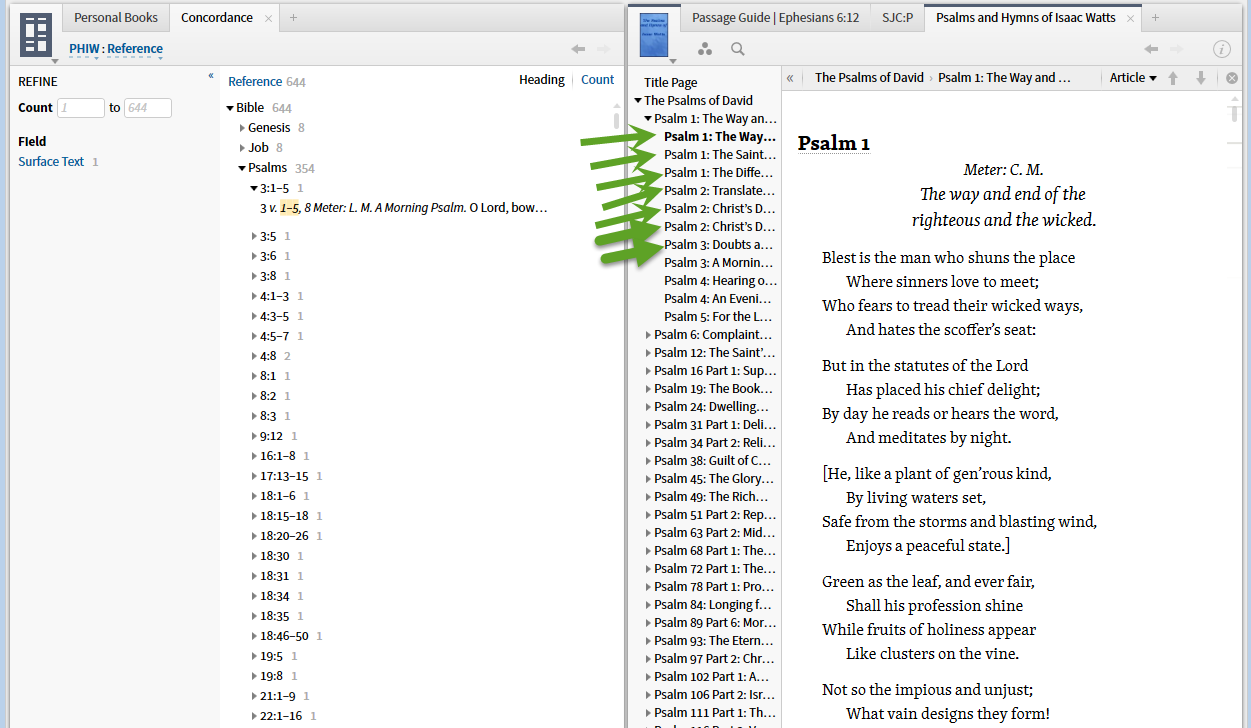Viewport: 1251px width, 728px height.
Task: Select Psalm 4: An Eveni in contents
Action: [720, 298]
